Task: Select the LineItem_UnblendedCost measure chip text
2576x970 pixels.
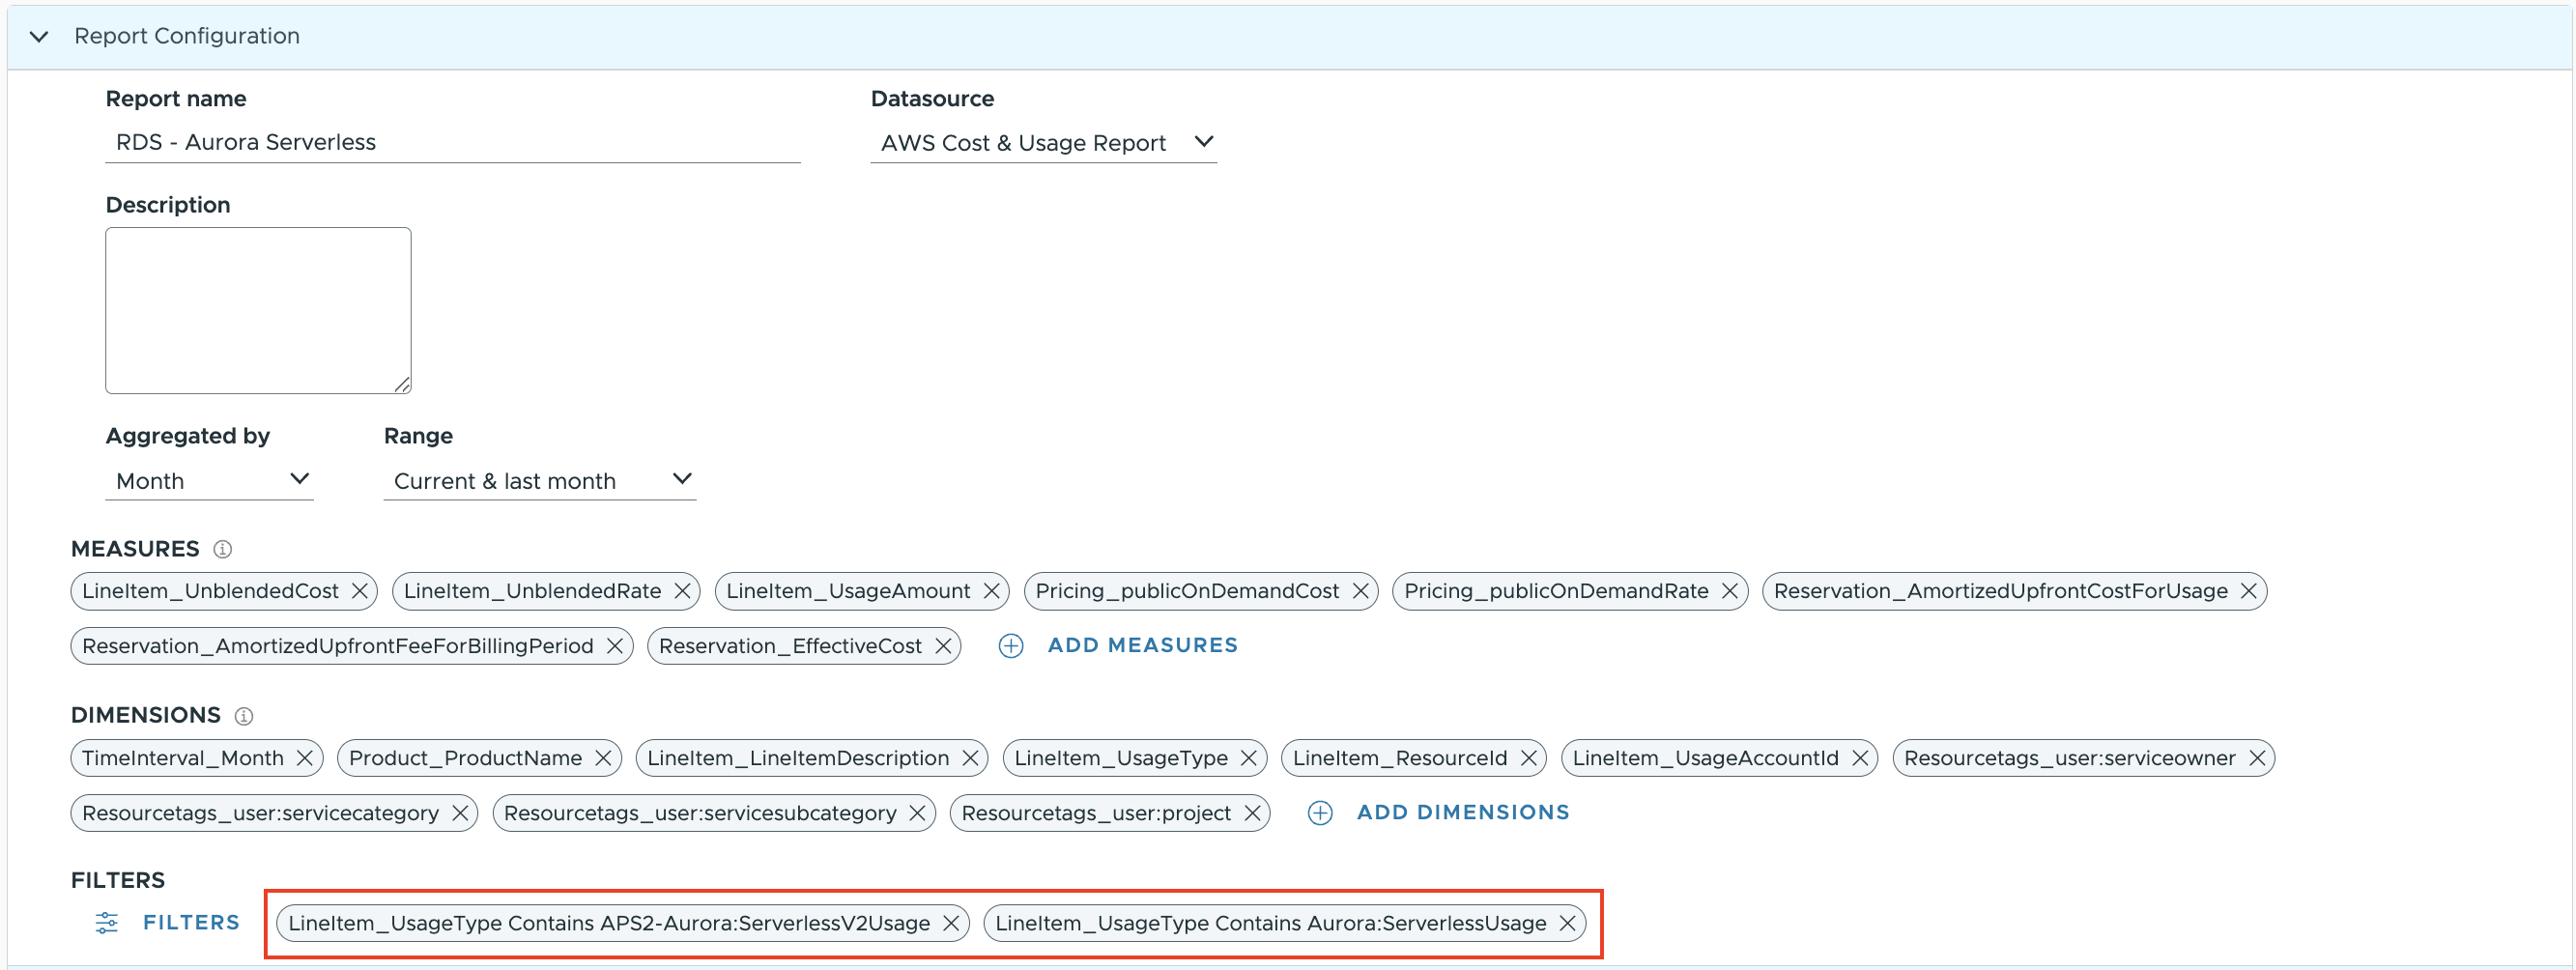Action: click(210, 591)
